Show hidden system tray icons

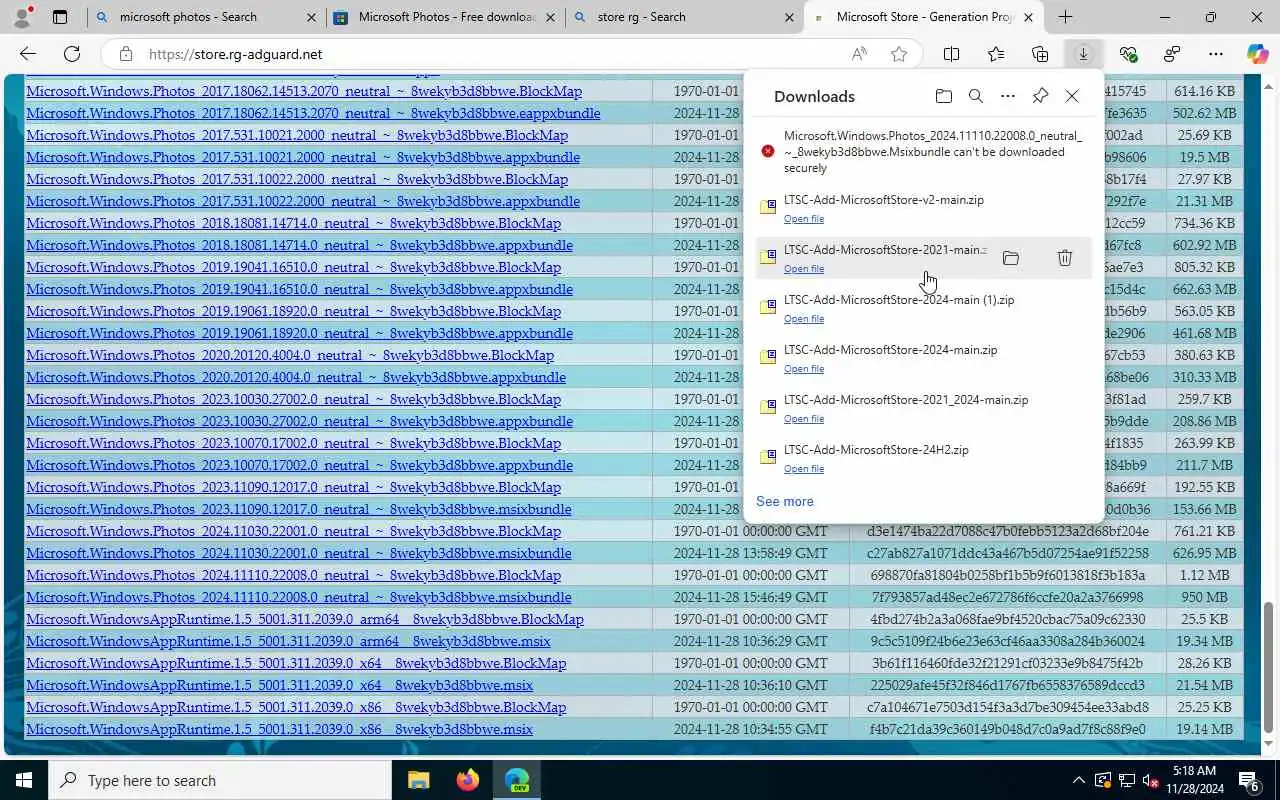1078,780
